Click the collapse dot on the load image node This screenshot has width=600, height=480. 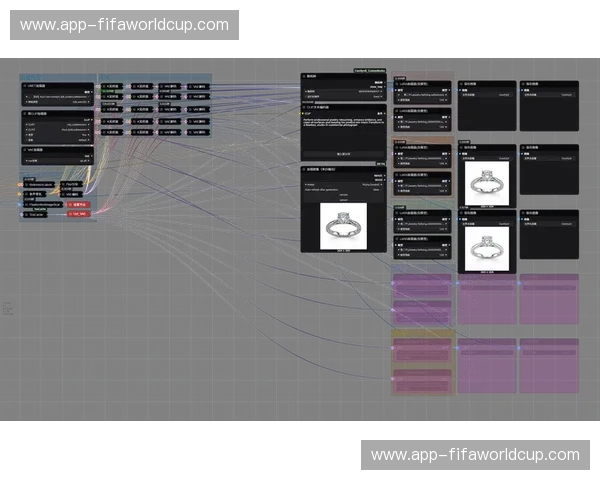click(x=306, y=169)
